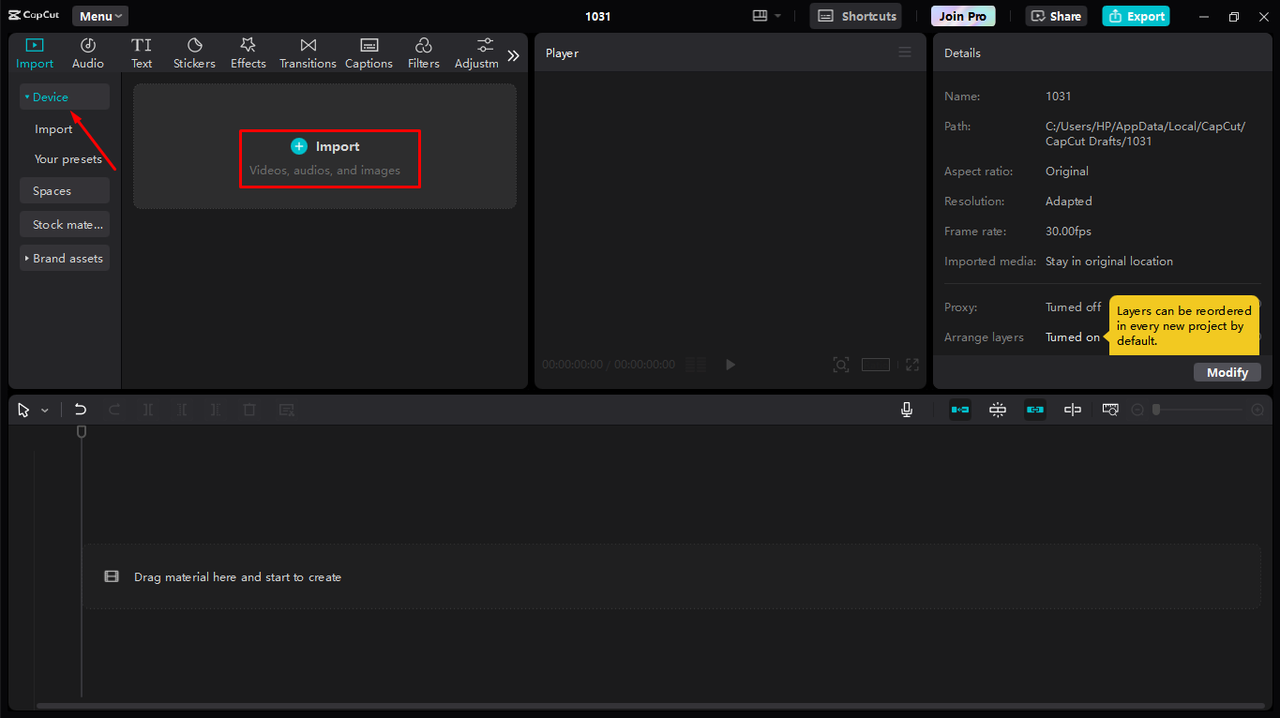The width and height of the screenshot is (1280, 718).
Task: Click the Delete left icon
Action: coord(182,410)
